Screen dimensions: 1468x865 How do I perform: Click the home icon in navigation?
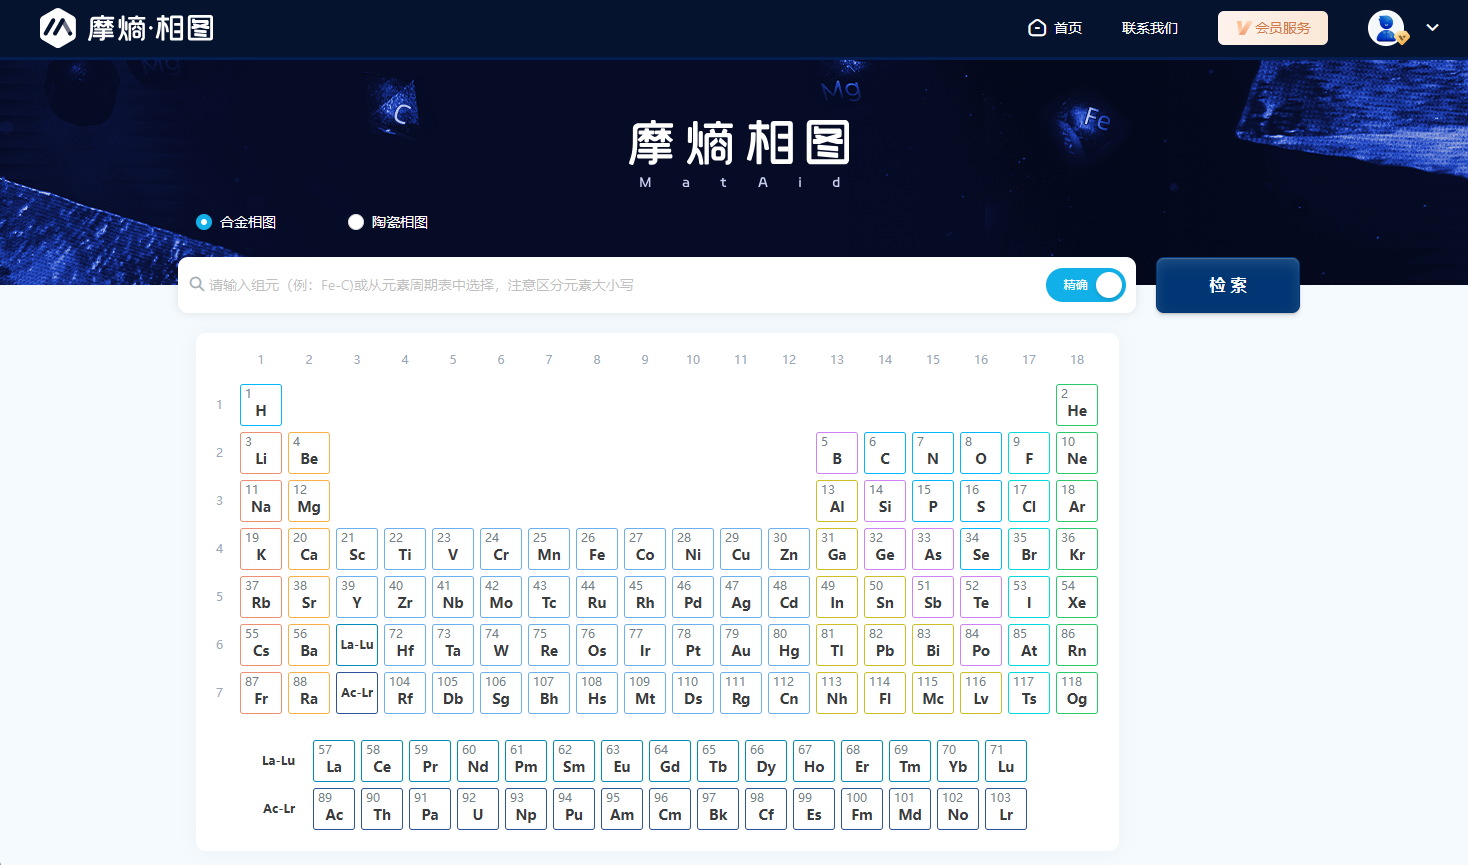(1037, 28)
